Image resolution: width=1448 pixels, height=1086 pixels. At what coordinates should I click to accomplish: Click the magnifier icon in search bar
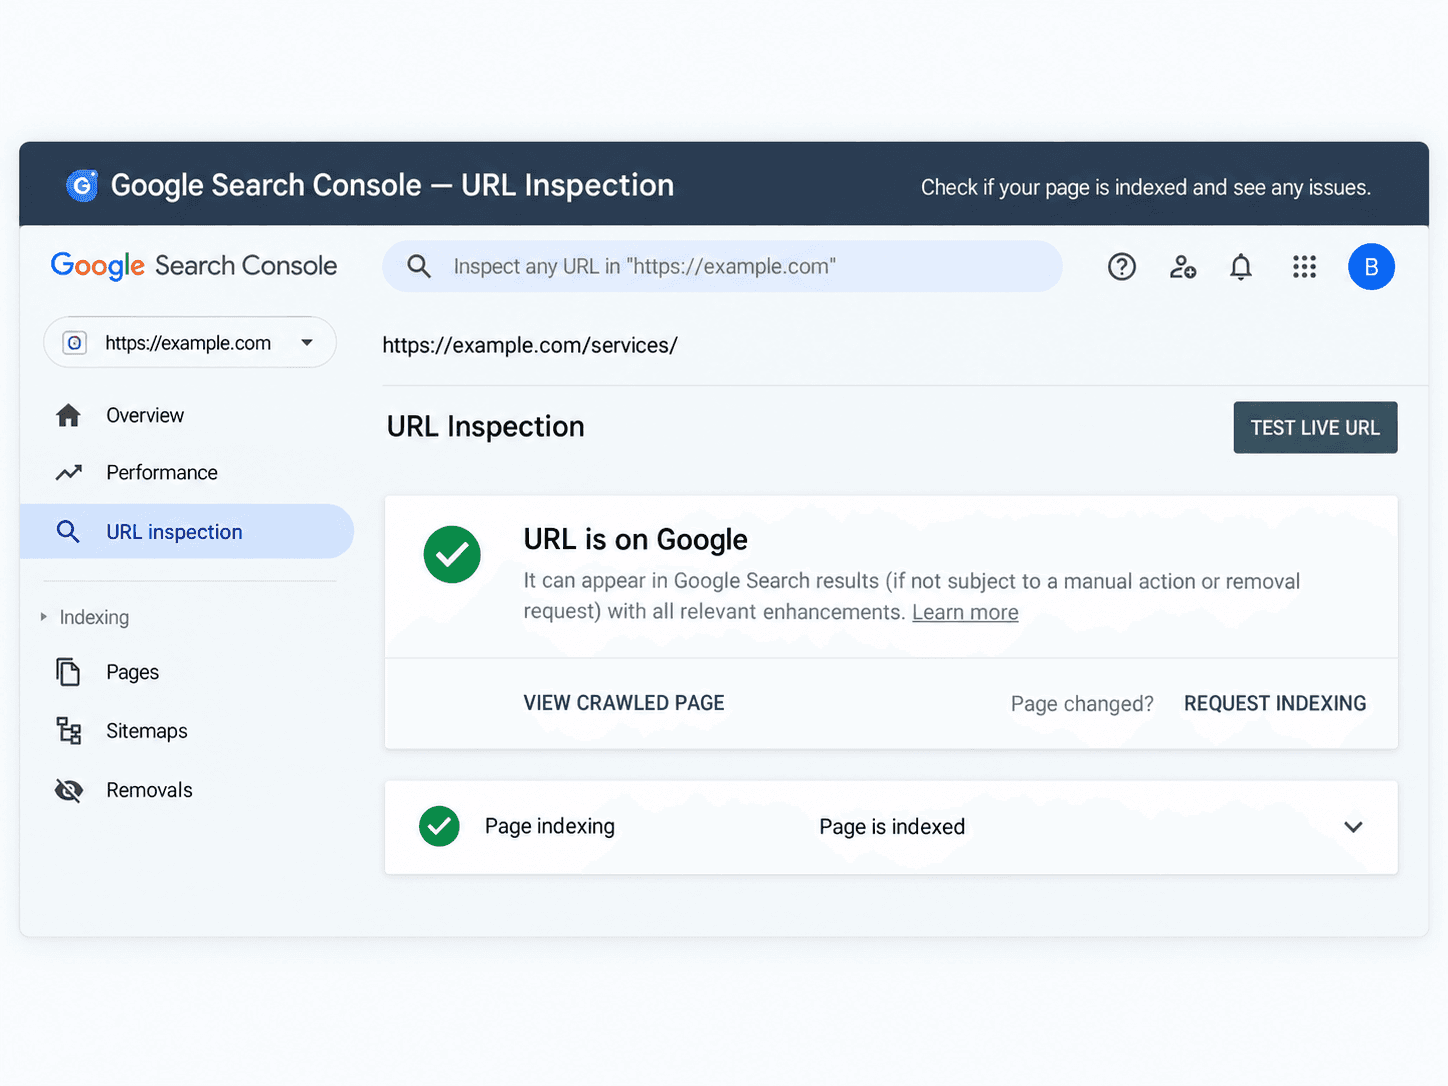(x=419, y=267)
